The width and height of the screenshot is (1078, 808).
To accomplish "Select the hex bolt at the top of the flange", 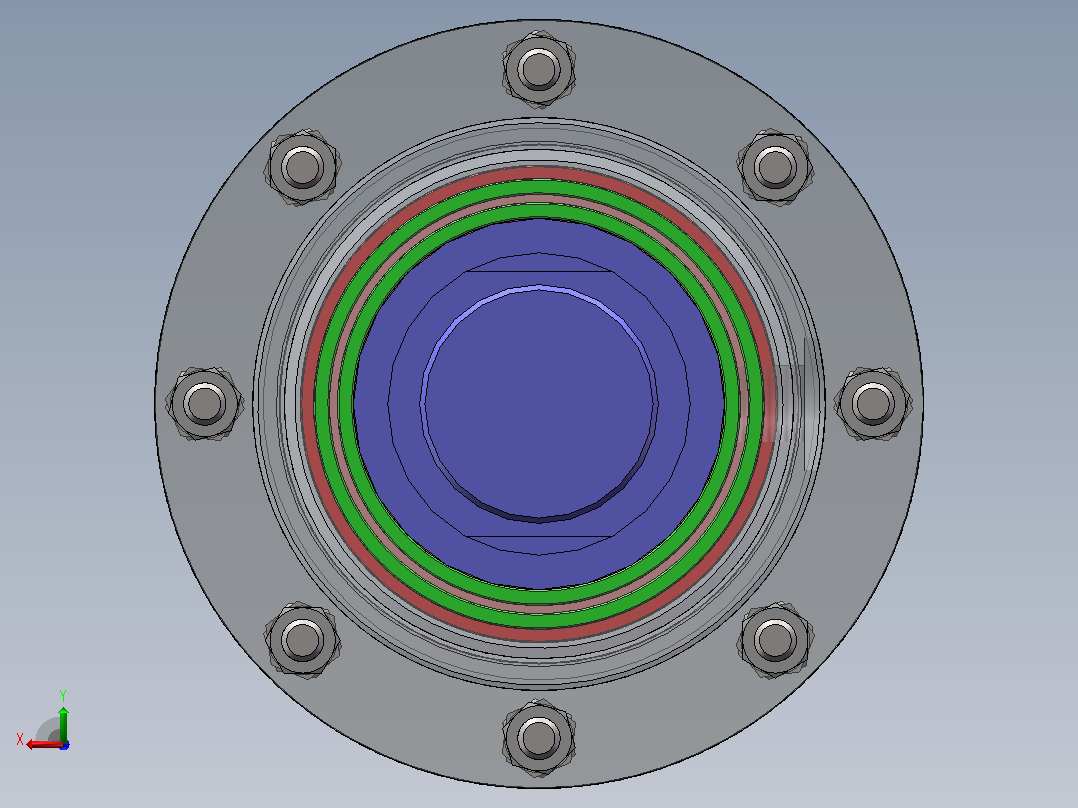I will tap(539, 69).
